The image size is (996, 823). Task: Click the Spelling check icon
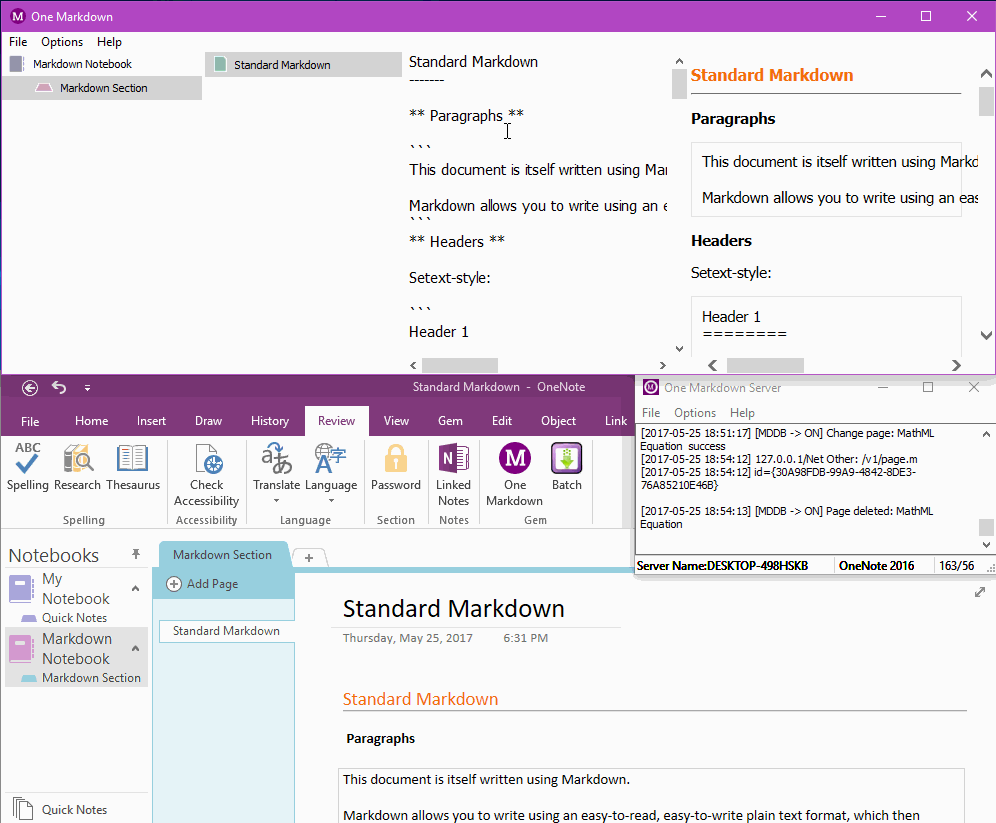click(28, 460)
